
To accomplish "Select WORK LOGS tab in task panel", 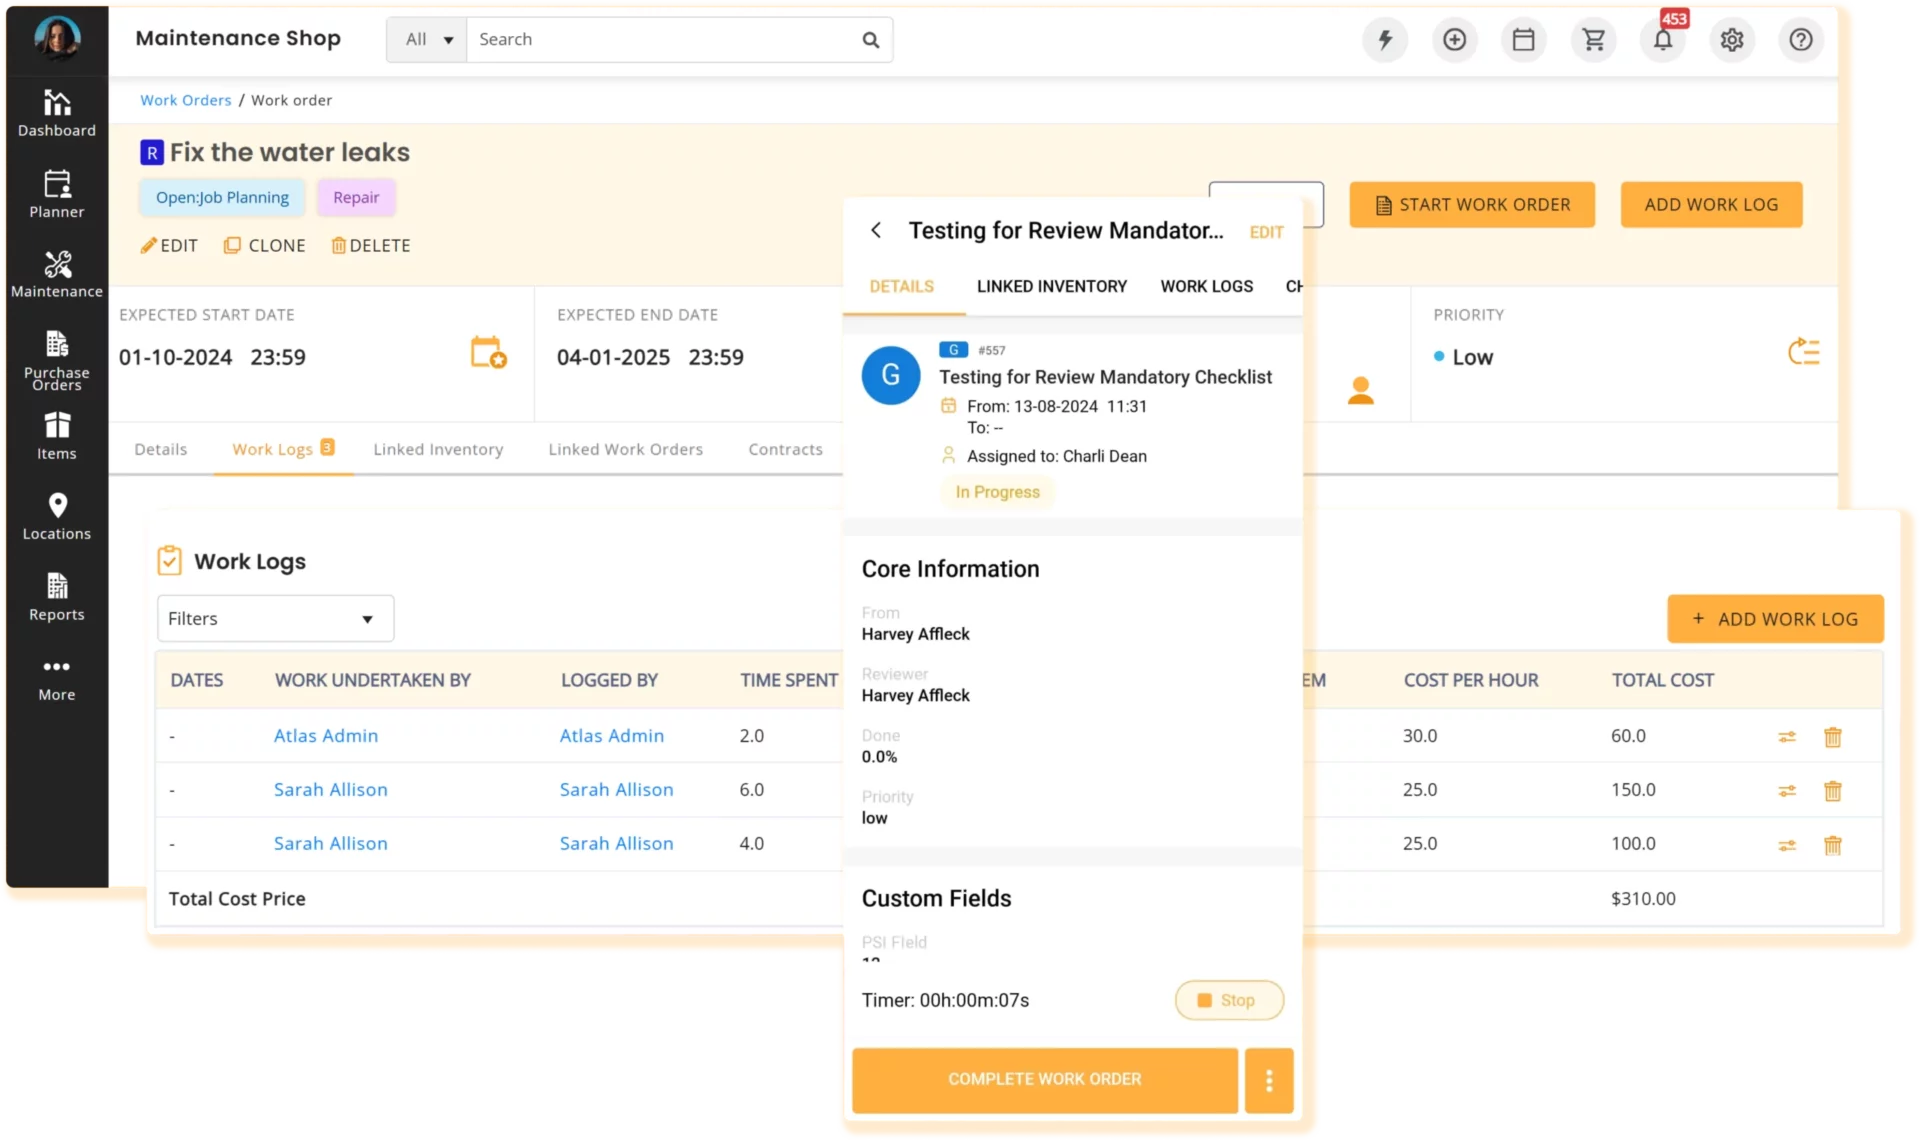I will pos(1206,287).
